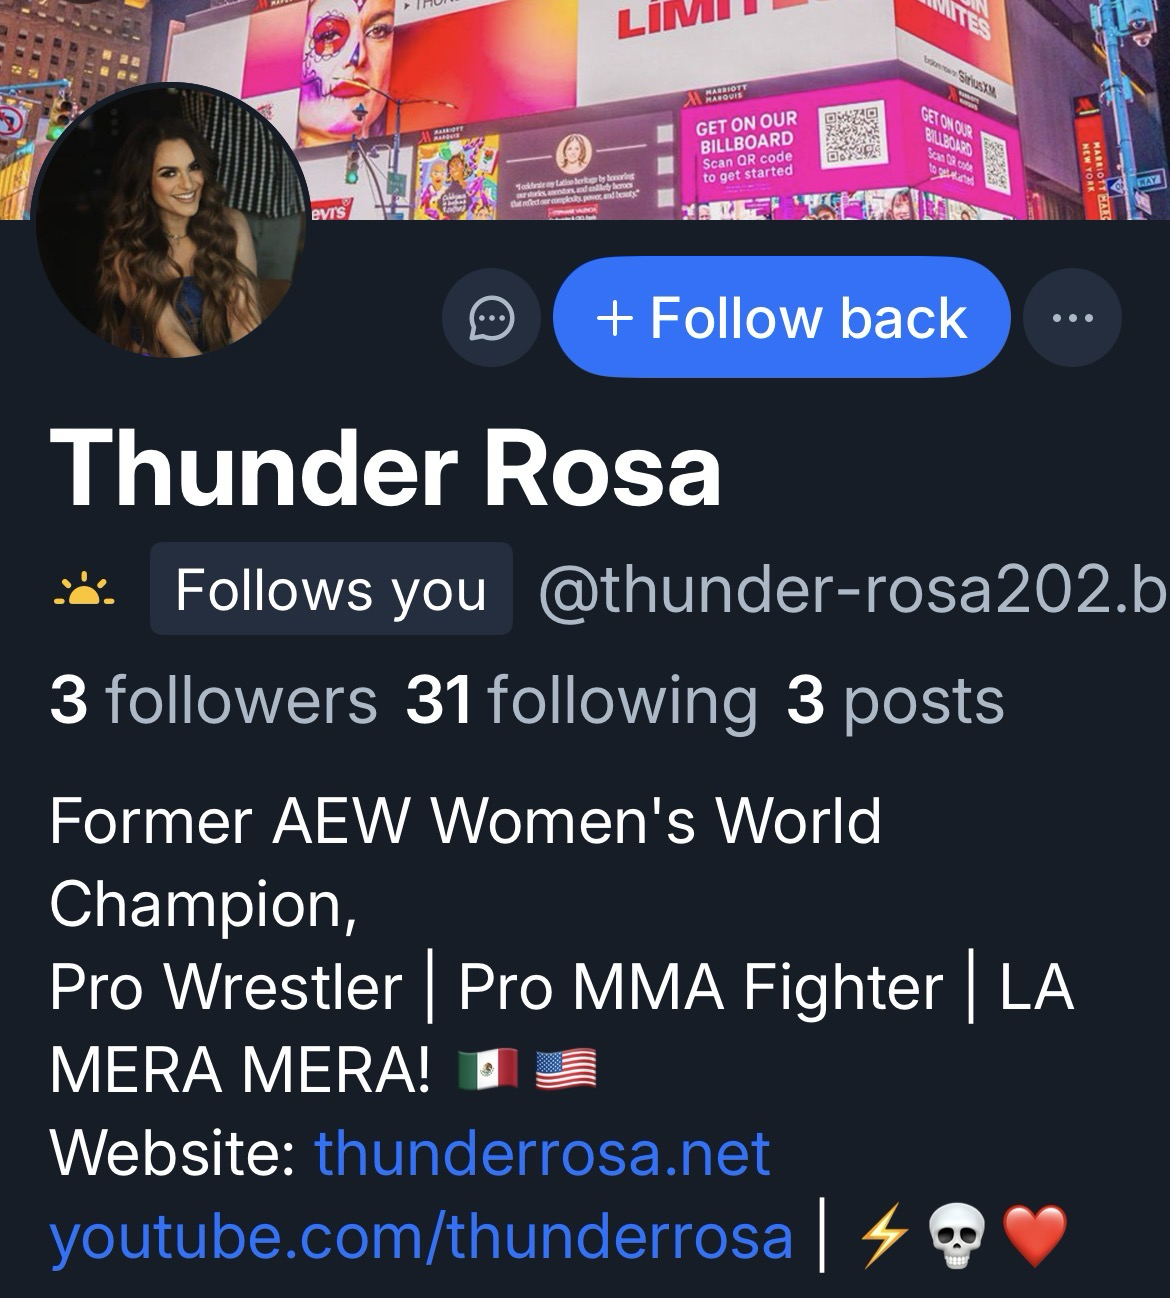
Task: Open chat with Thunder Rosa via message icon
Action: tap(491, 319)
